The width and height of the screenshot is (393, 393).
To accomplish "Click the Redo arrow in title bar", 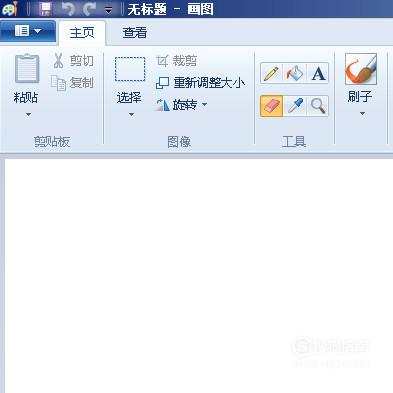I will (89, 9).
